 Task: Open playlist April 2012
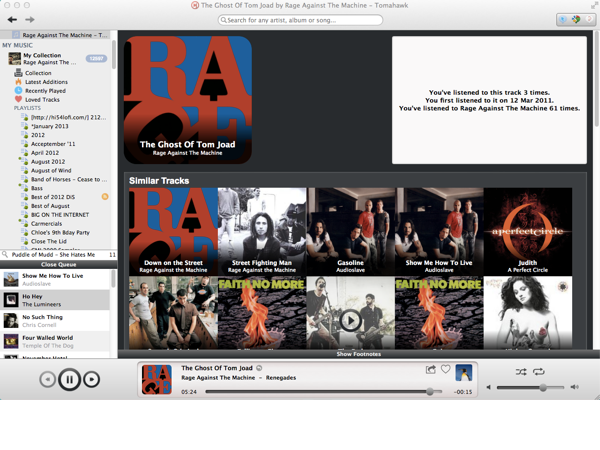(45, 153)
